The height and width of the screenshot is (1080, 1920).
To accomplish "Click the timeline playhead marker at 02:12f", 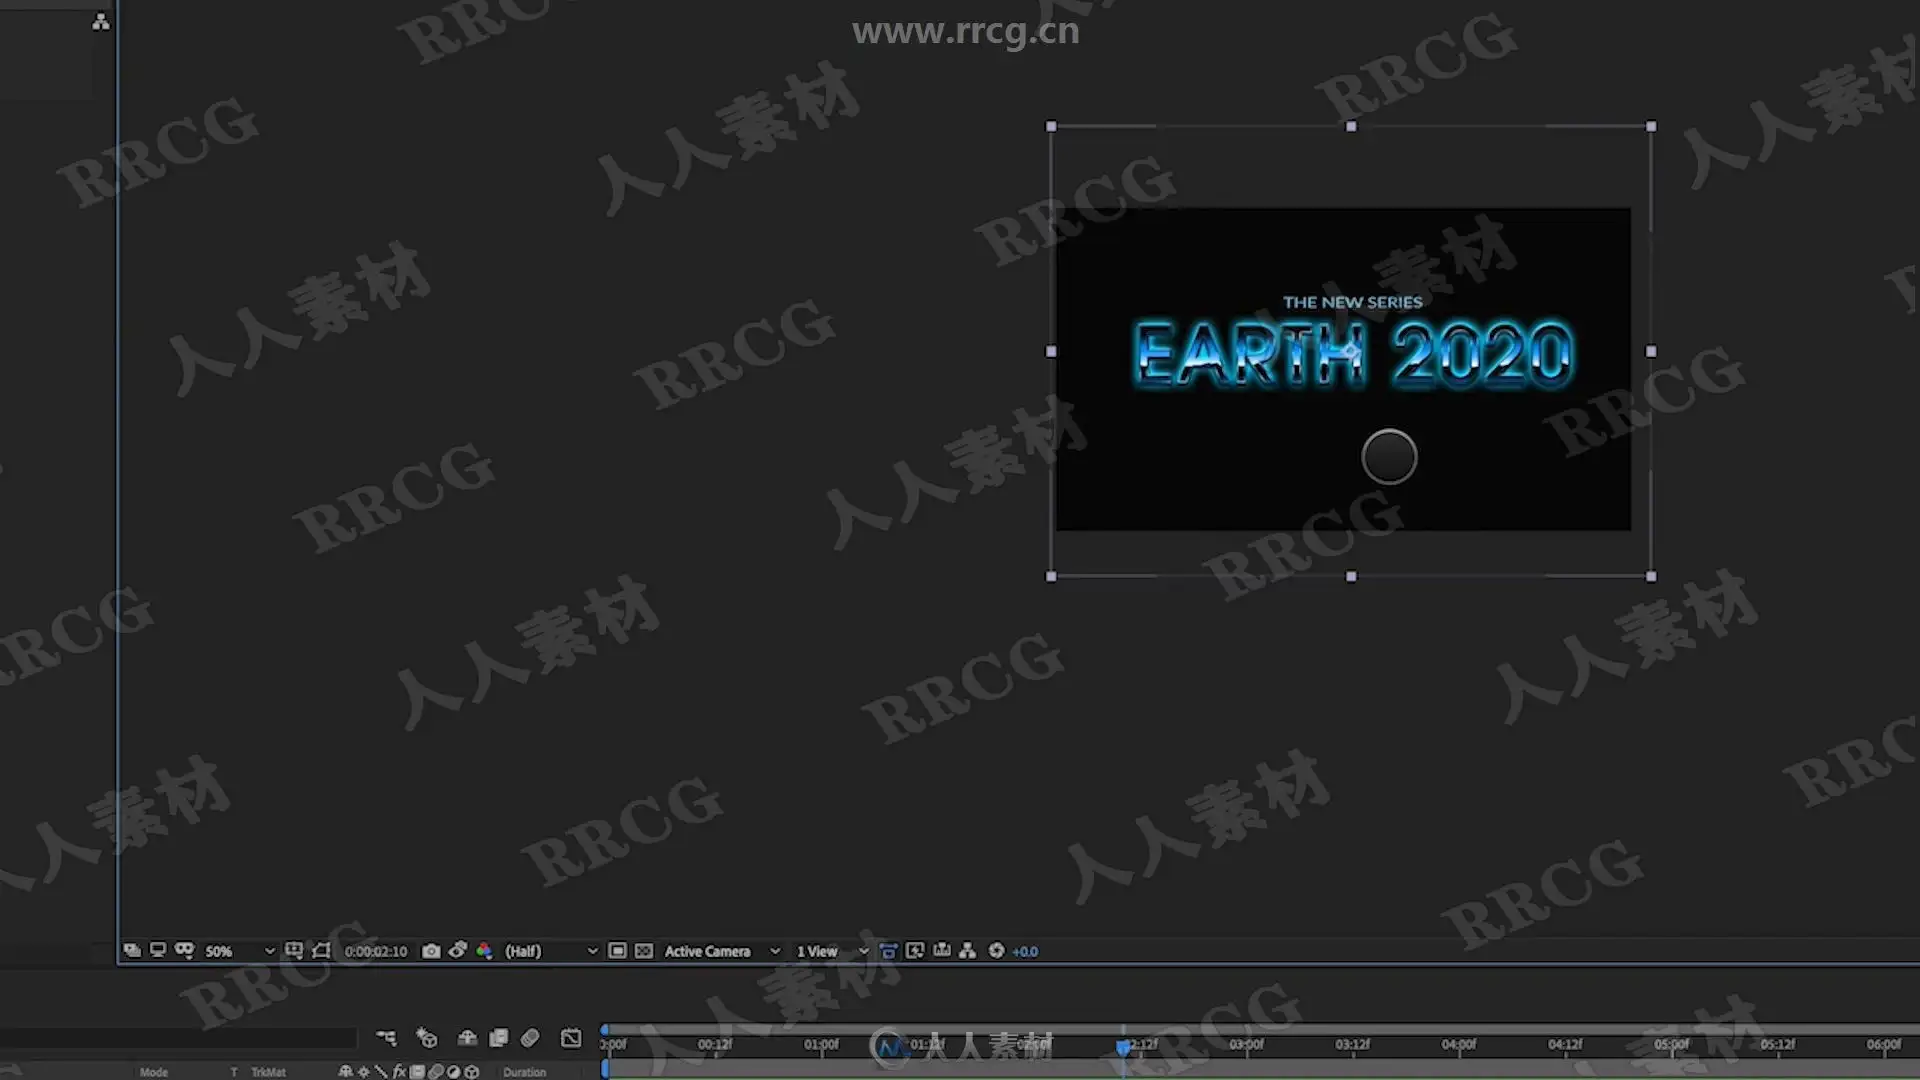I will (x=1123, y=1046).
